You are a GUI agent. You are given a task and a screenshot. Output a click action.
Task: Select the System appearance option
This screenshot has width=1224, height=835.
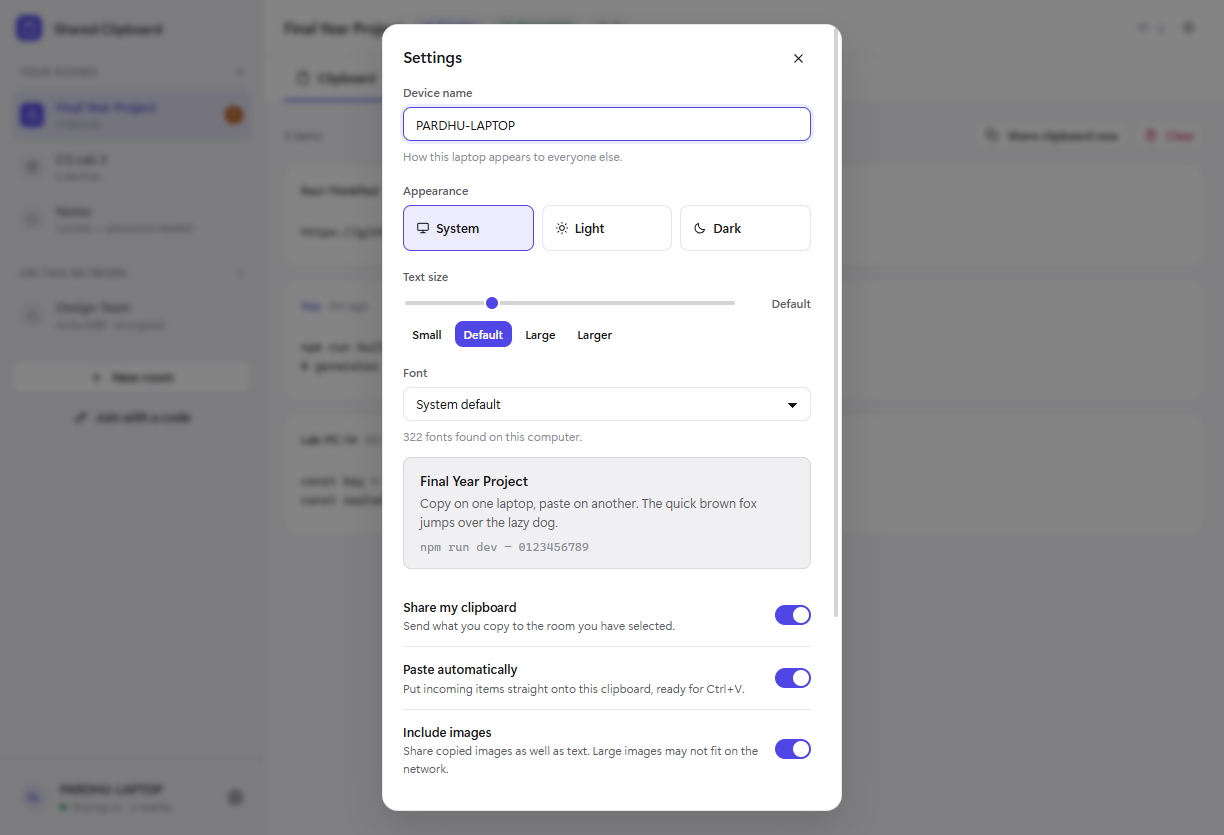pos(468,228)
